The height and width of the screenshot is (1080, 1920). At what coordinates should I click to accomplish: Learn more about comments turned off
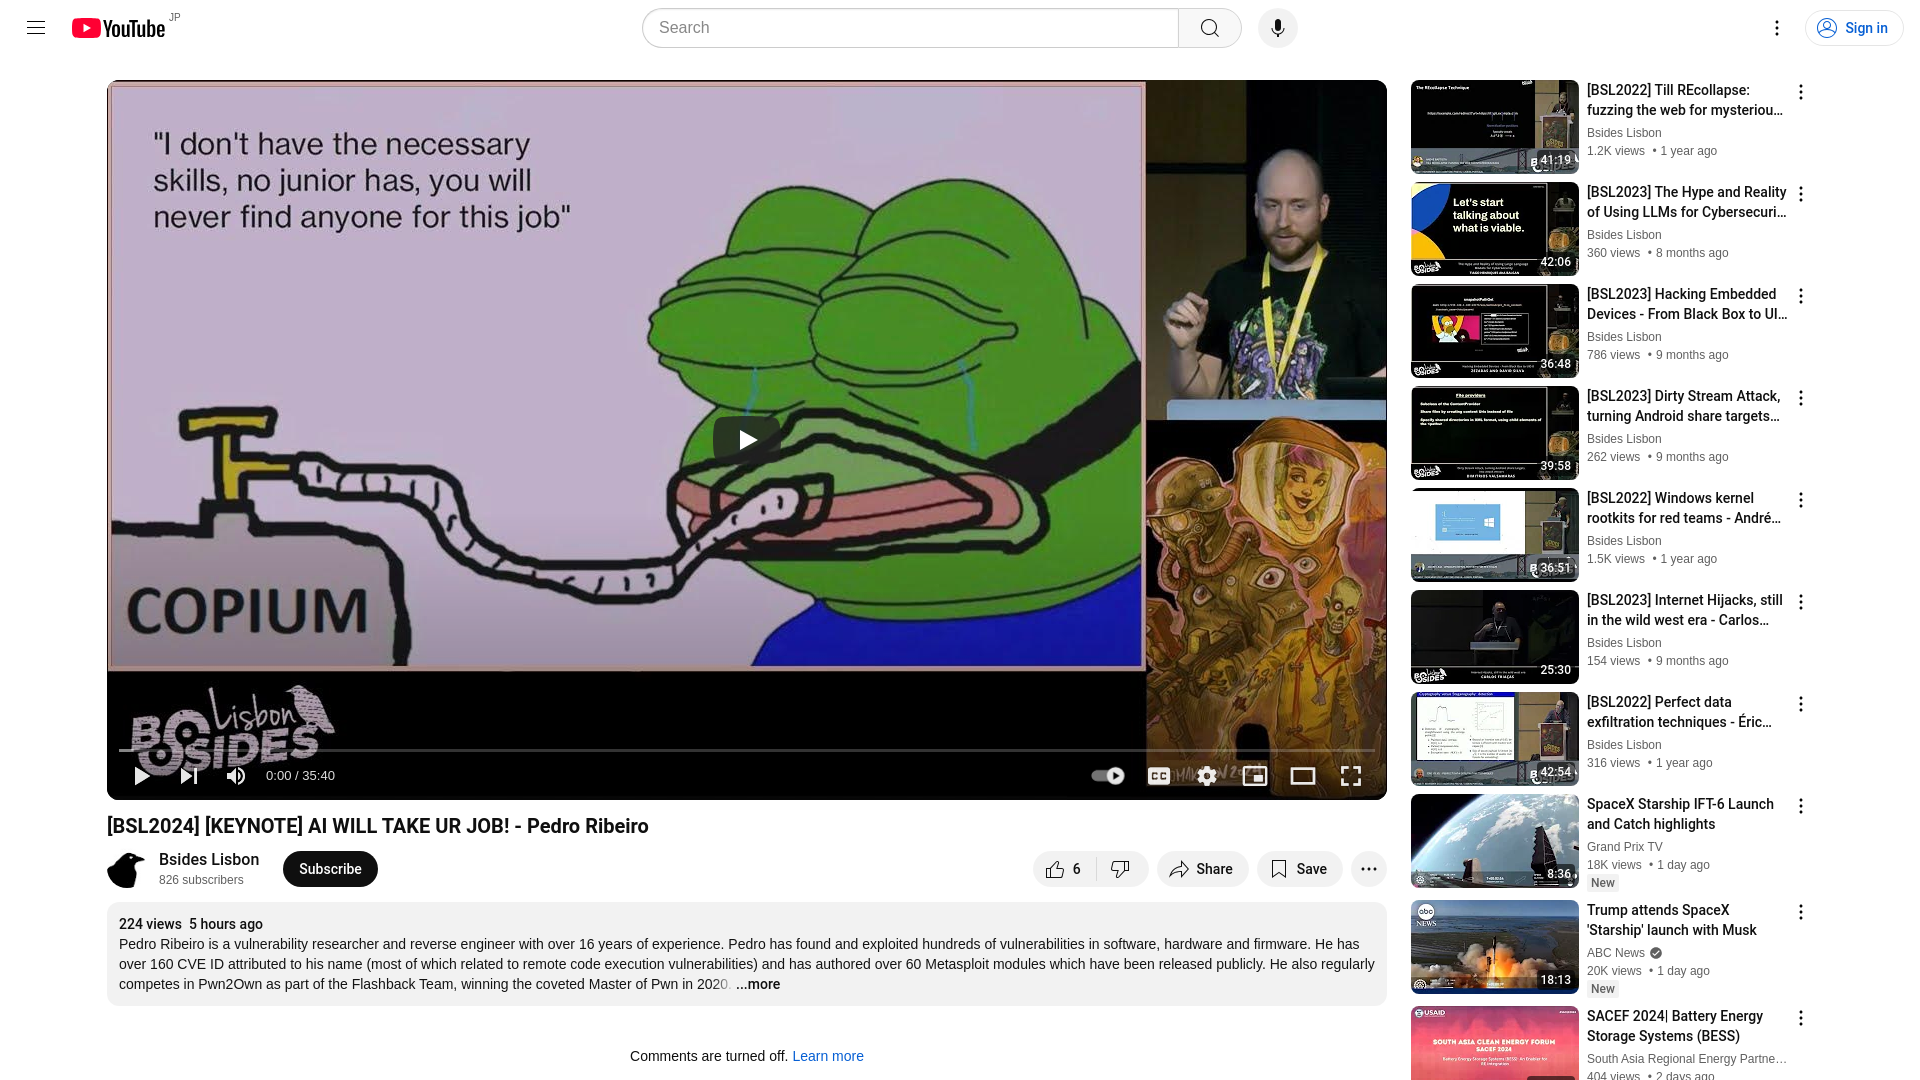pyautogui.click(x=828, y=1056)
